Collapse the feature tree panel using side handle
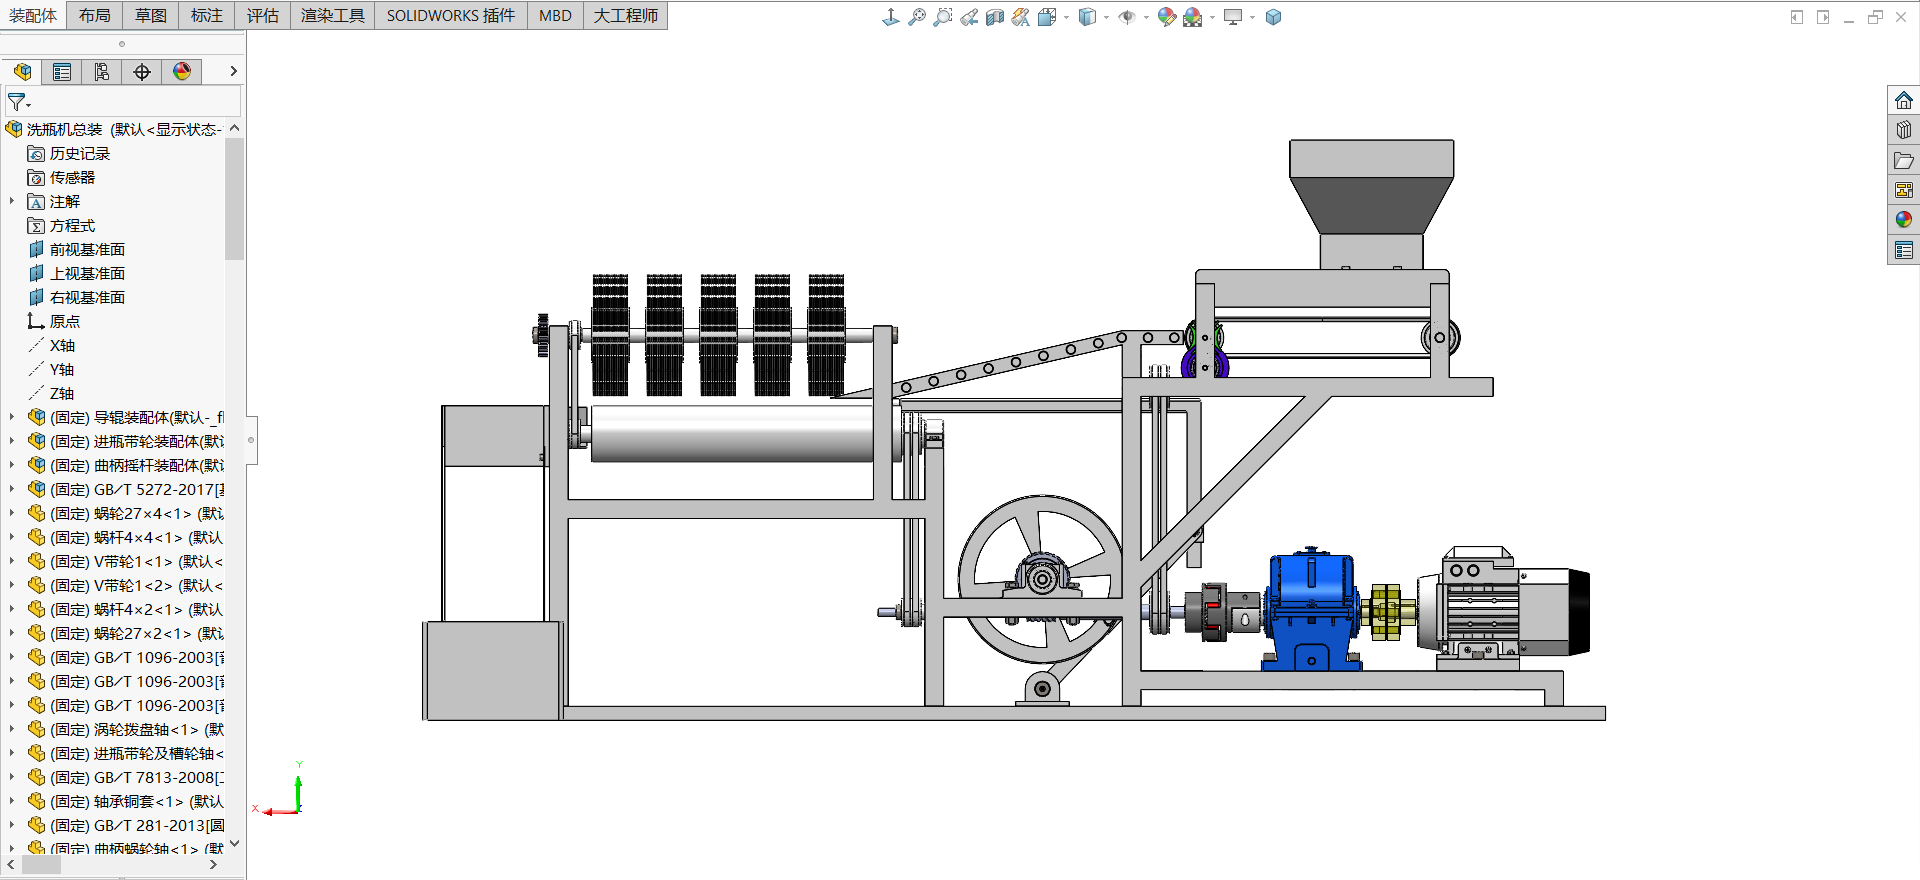Screen dimensions: 1920x880 [x=251, y=440]
